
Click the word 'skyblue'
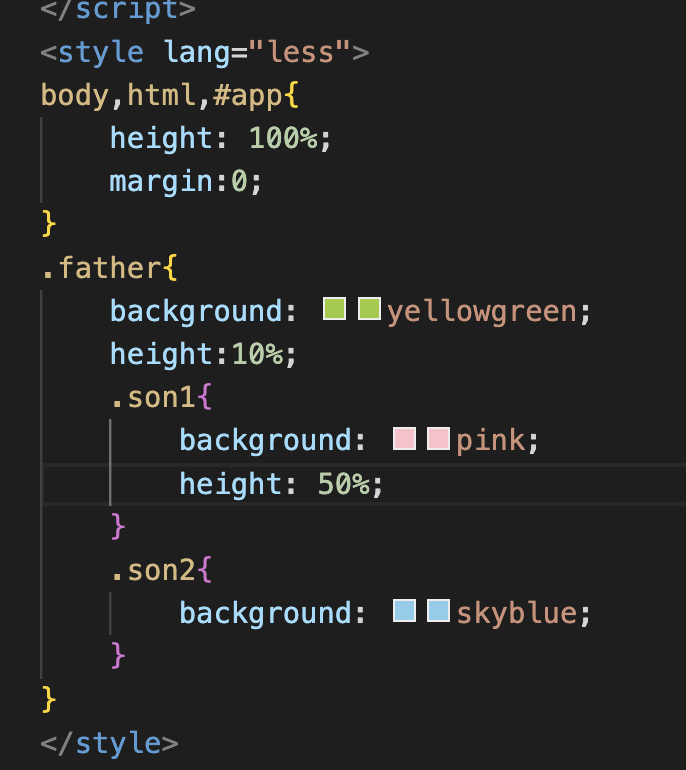pos(517,614)
